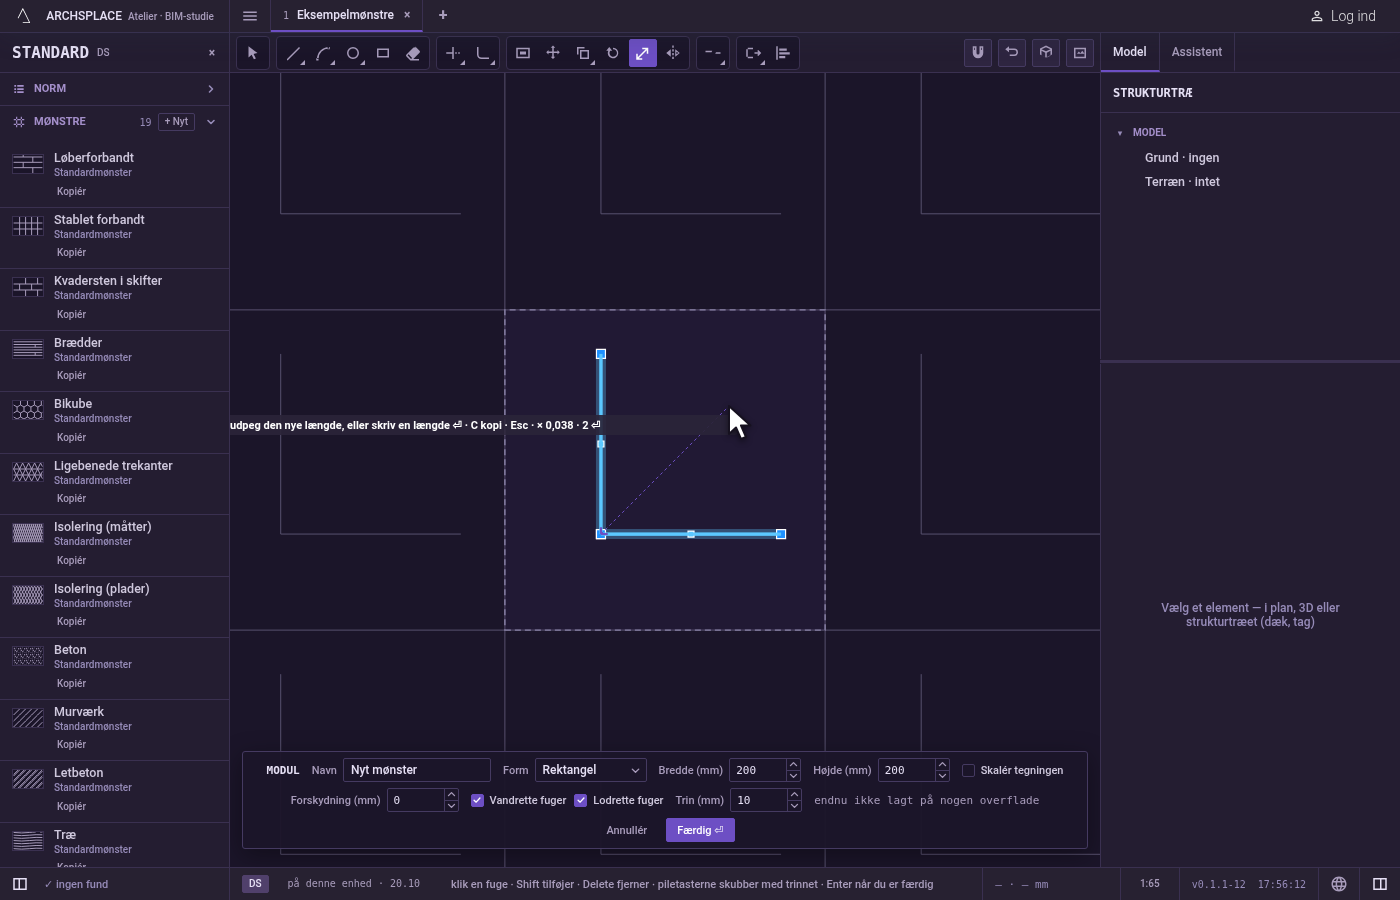Viewport: 1400px width, 900px height.
Task: Switch to the Assistent tab
Action: click(1197, 52)
